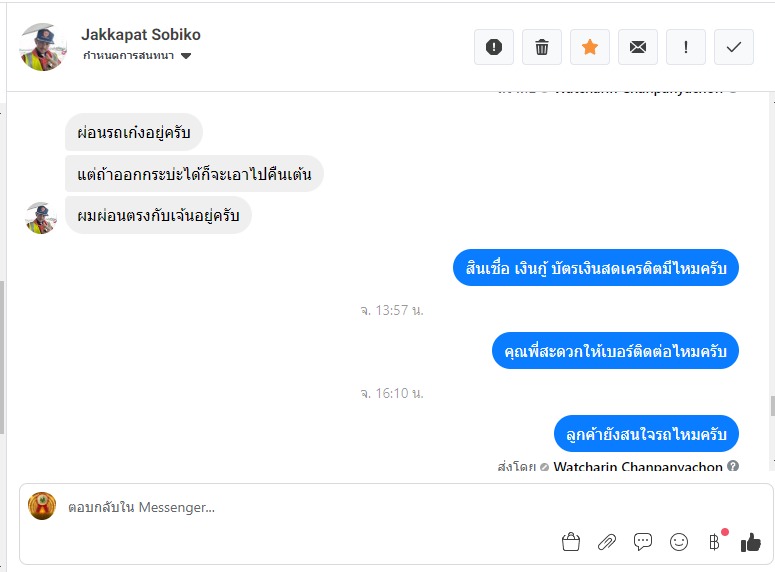The image size is (775, 572).
Task: Click the baht payment request icon
Action: pos(714,542)
